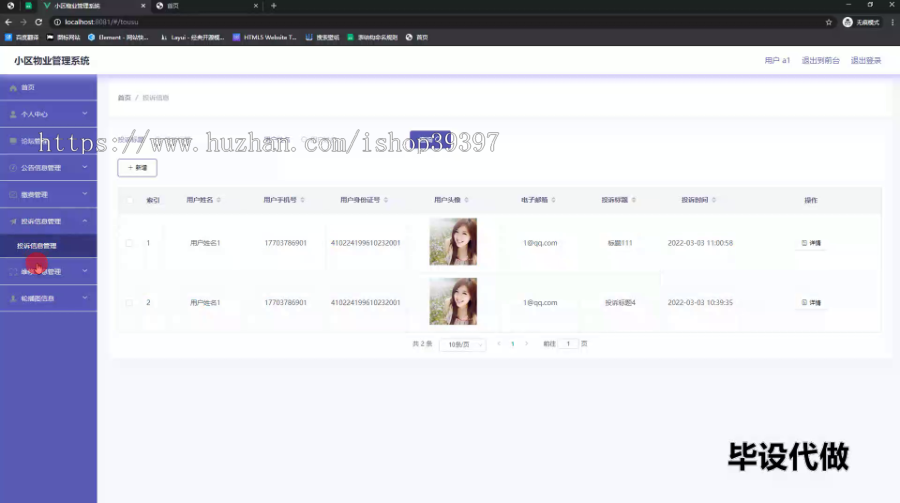Screen dimensions: 900x503
Task: Click the person icon beside 轮播图信息
Action: pos(13,299)
